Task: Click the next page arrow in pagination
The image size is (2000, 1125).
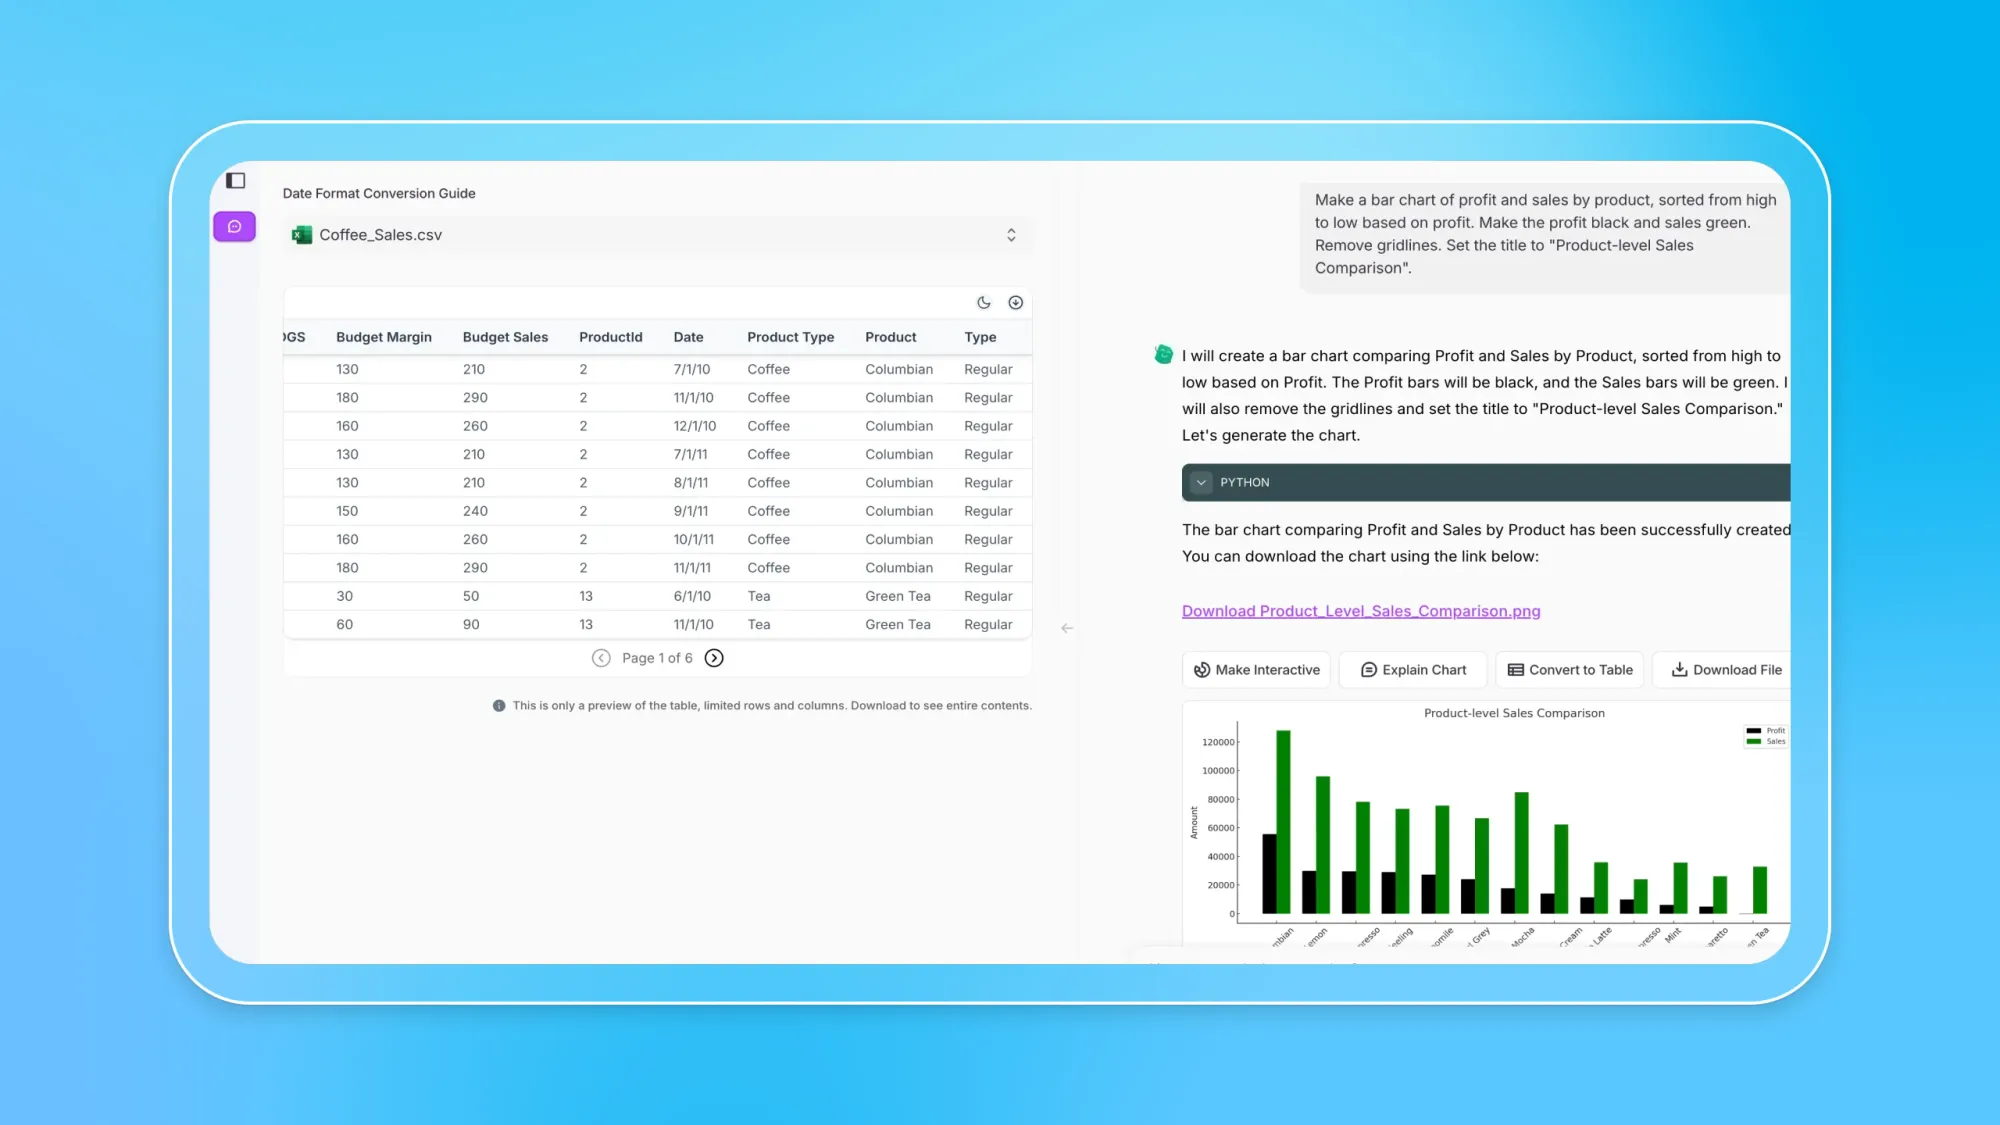Action: 714,658
